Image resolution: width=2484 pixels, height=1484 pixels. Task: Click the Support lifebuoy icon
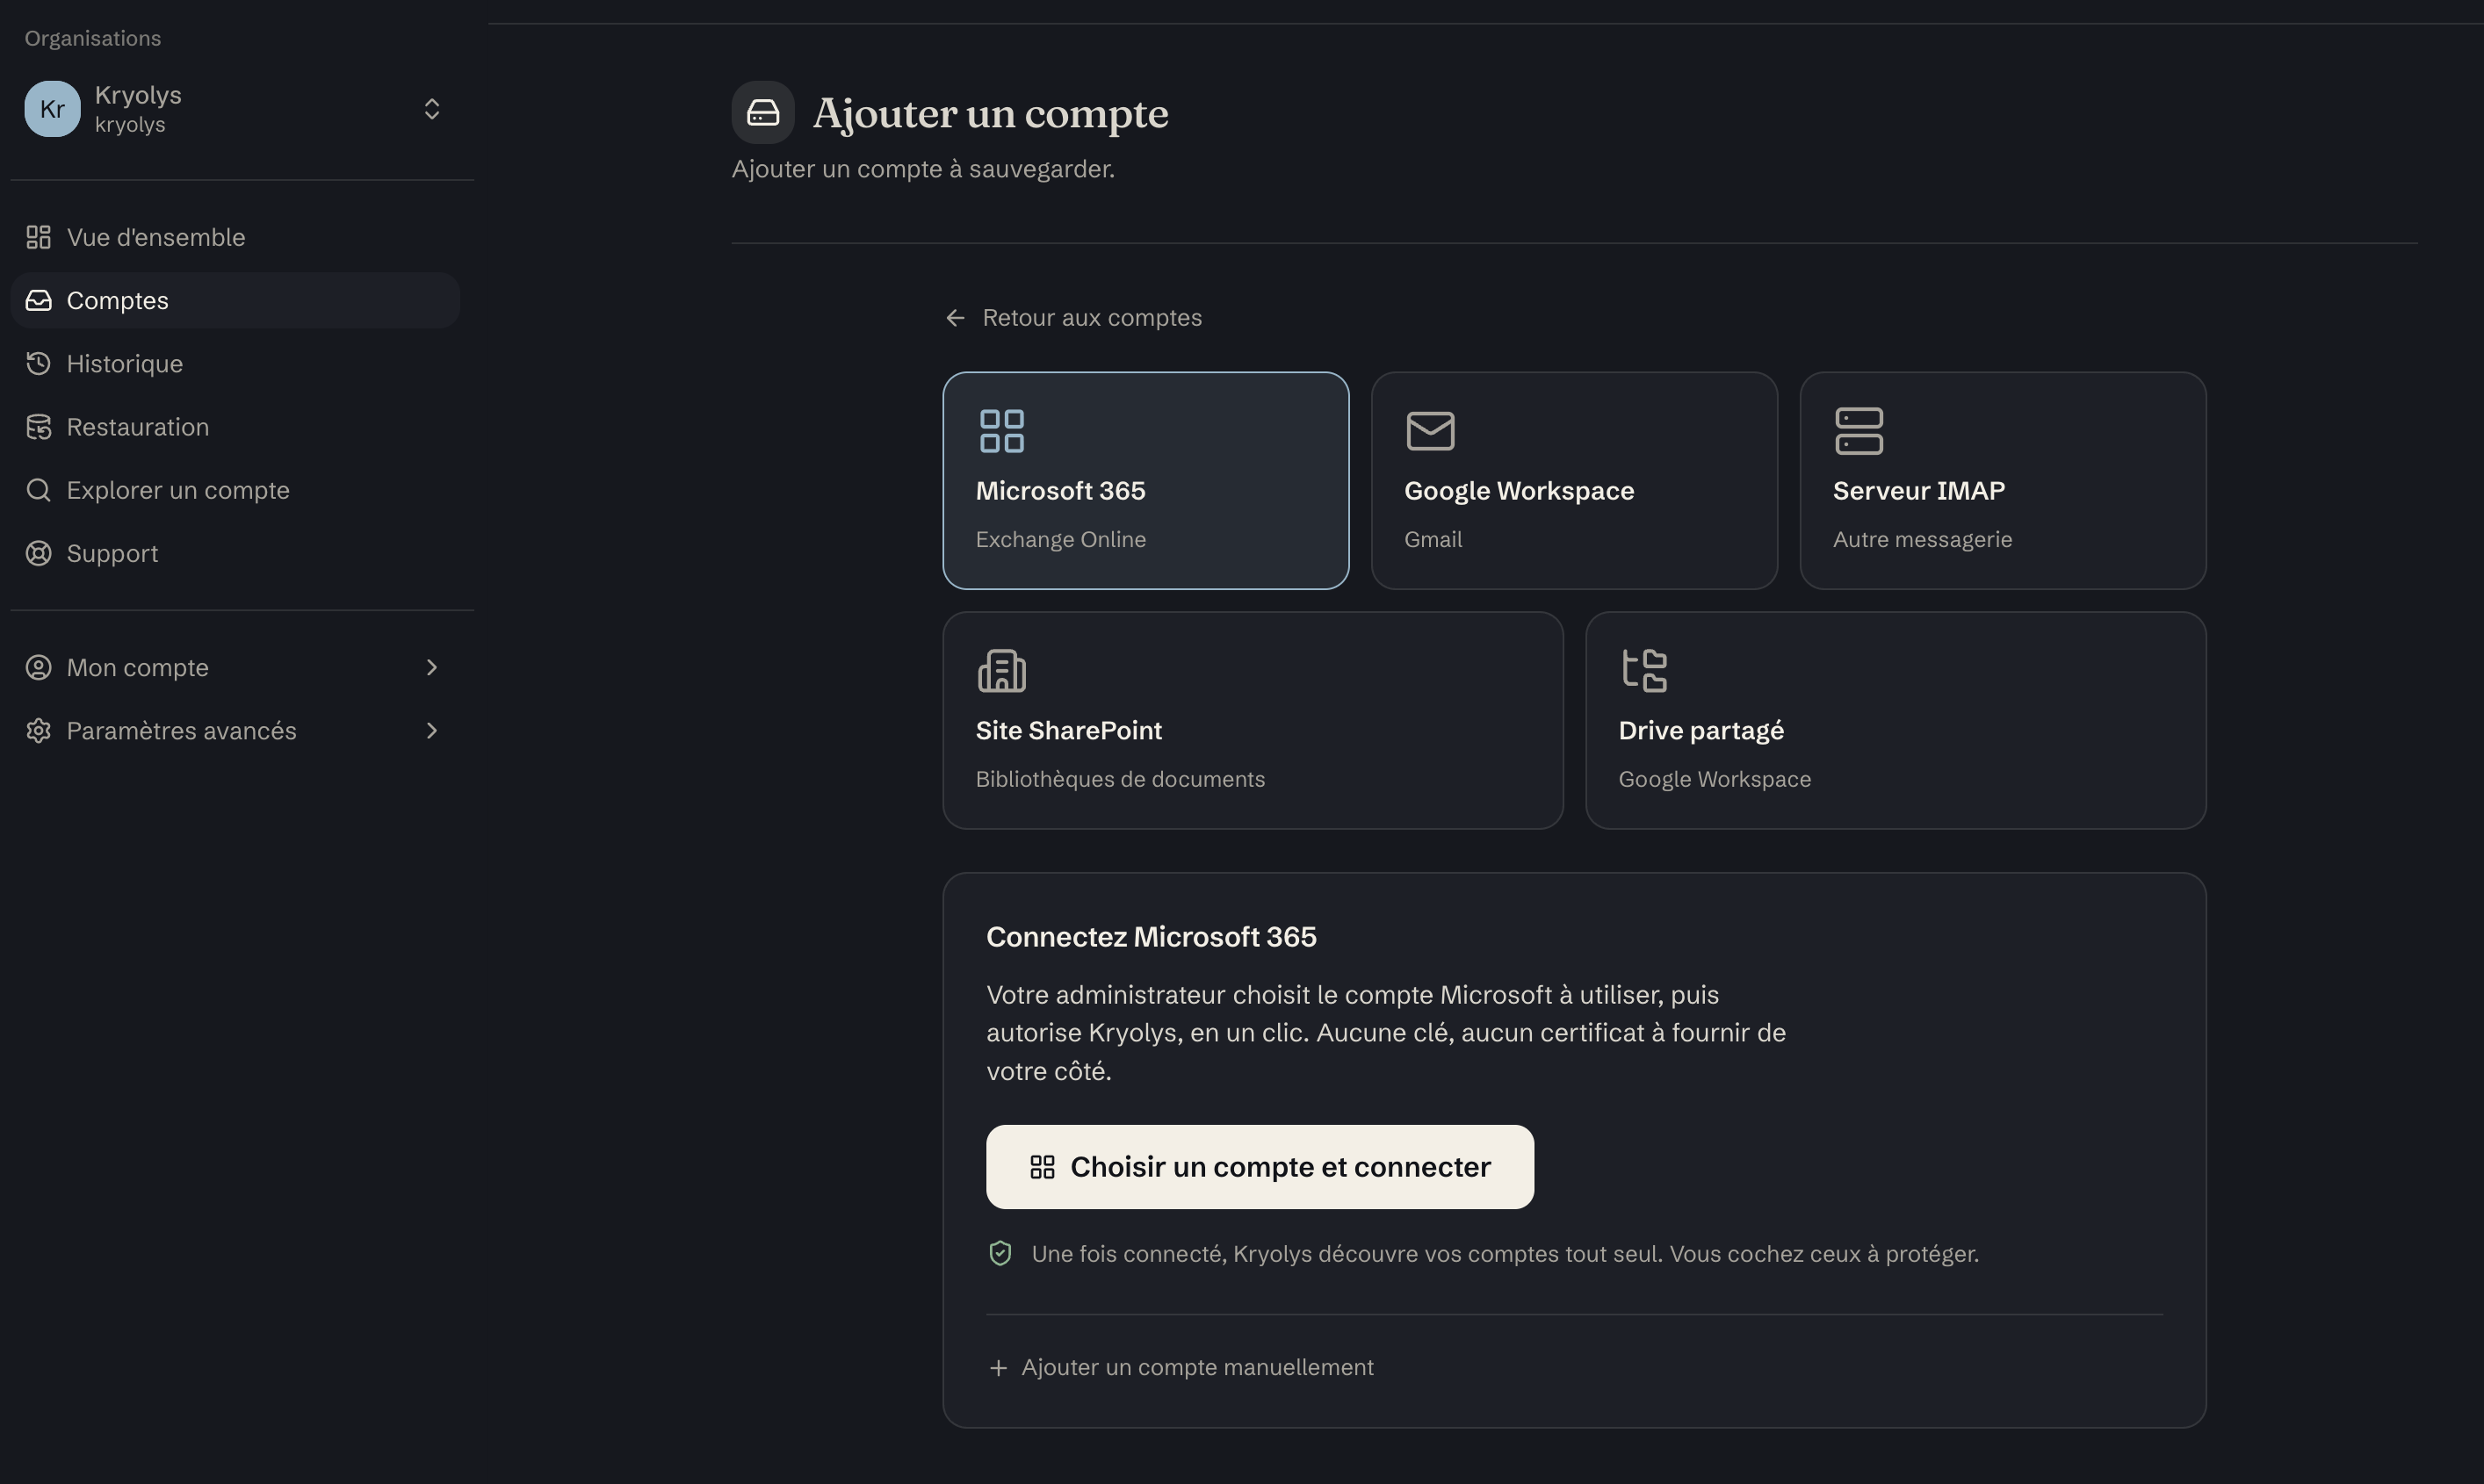38,553
